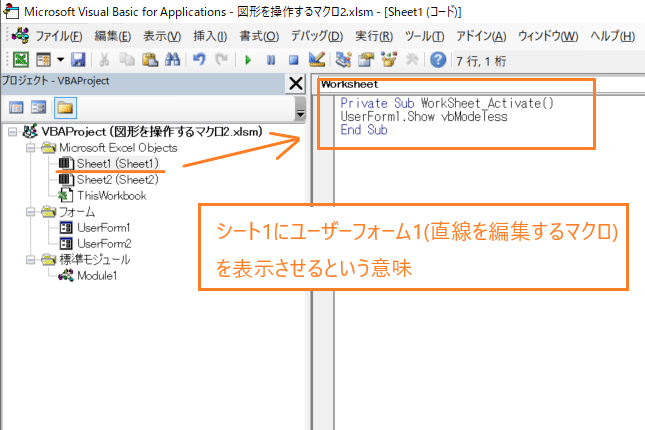Open VBA Help question mark icon
Image resolution: width=645 pixels, height=430 pixels.
tap(438, 60)
